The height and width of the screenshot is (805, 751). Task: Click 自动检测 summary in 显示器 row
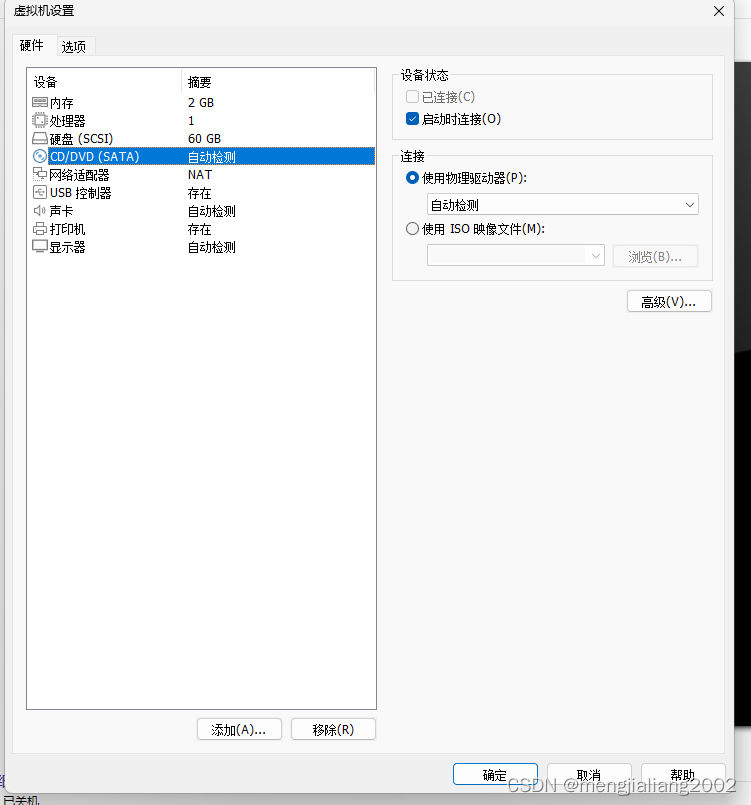(211, 247)
